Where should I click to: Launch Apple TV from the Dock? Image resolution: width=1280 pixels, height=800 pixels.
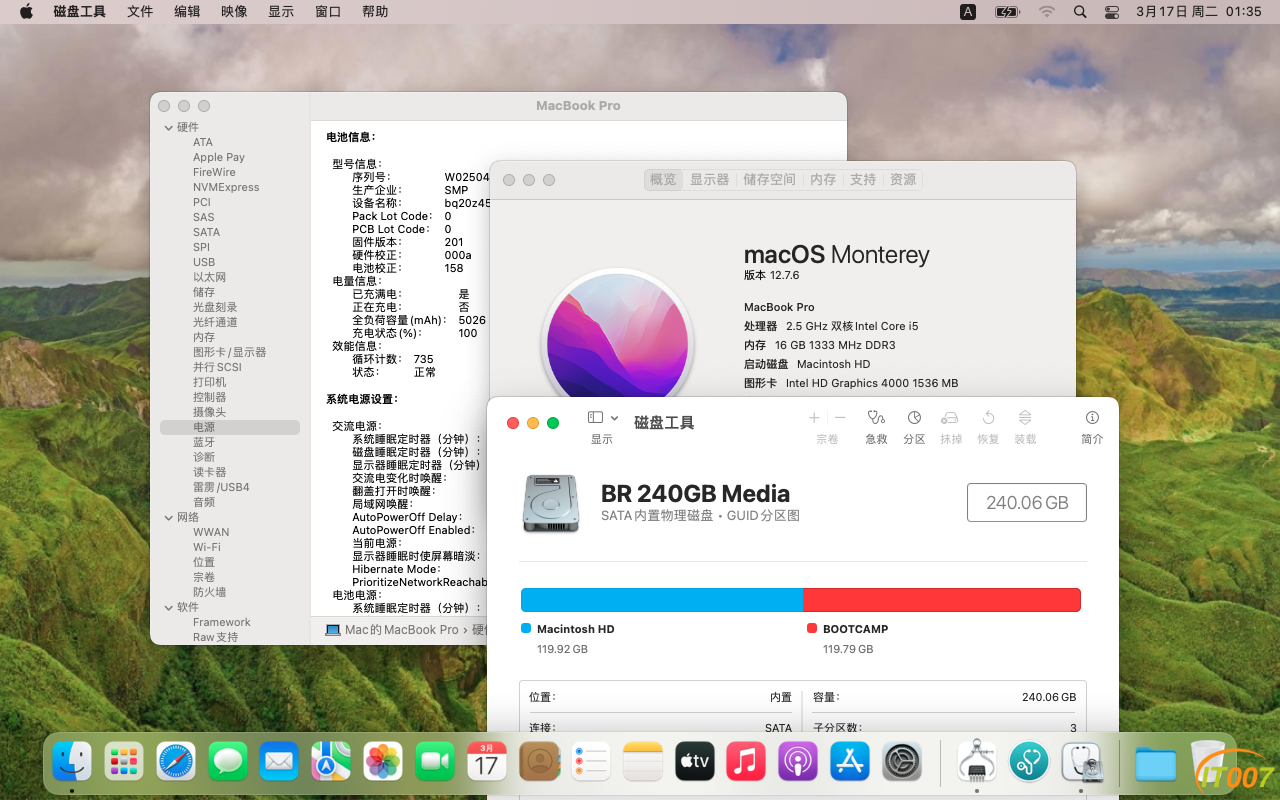click(x=695, y=762)
